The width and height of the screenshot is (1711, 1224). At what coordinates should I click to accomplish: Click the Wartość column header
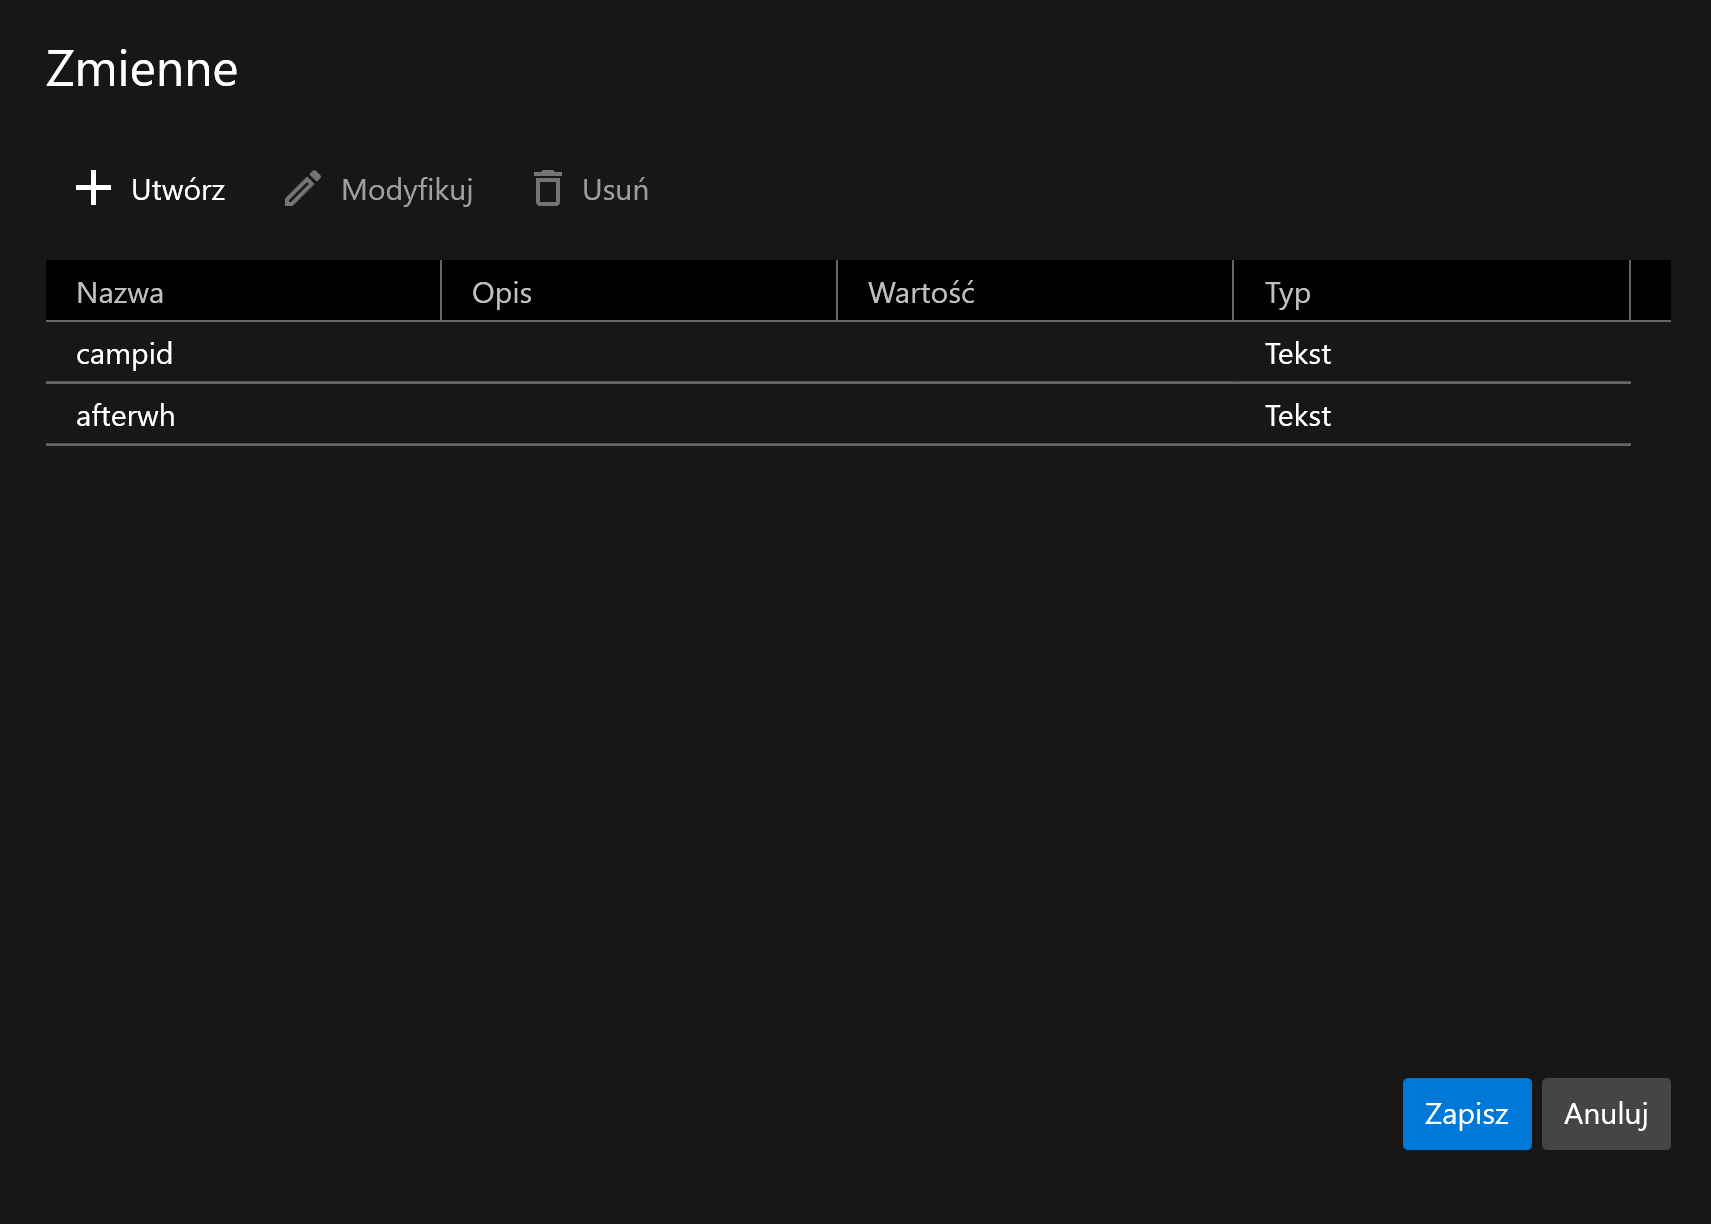pyautogui.click(x=921, y=293)
